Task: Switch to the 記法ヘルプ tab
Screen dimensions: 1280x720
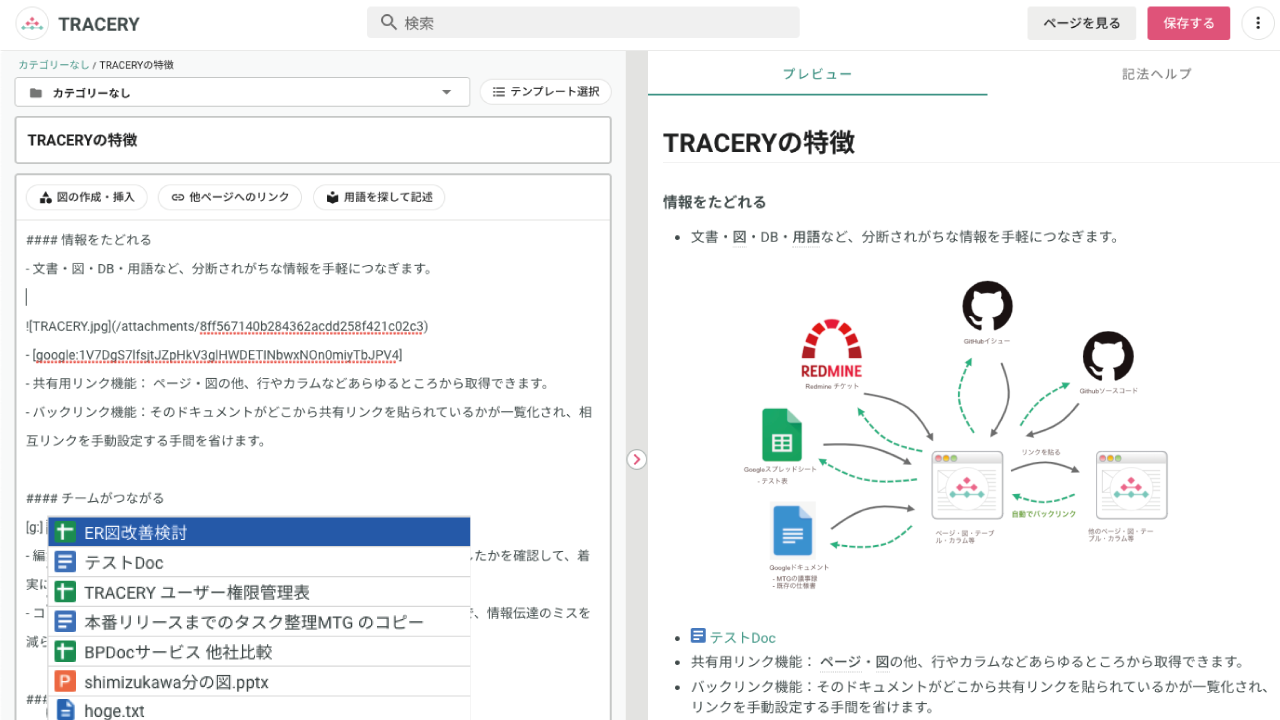Action: tap(1156, 74)
